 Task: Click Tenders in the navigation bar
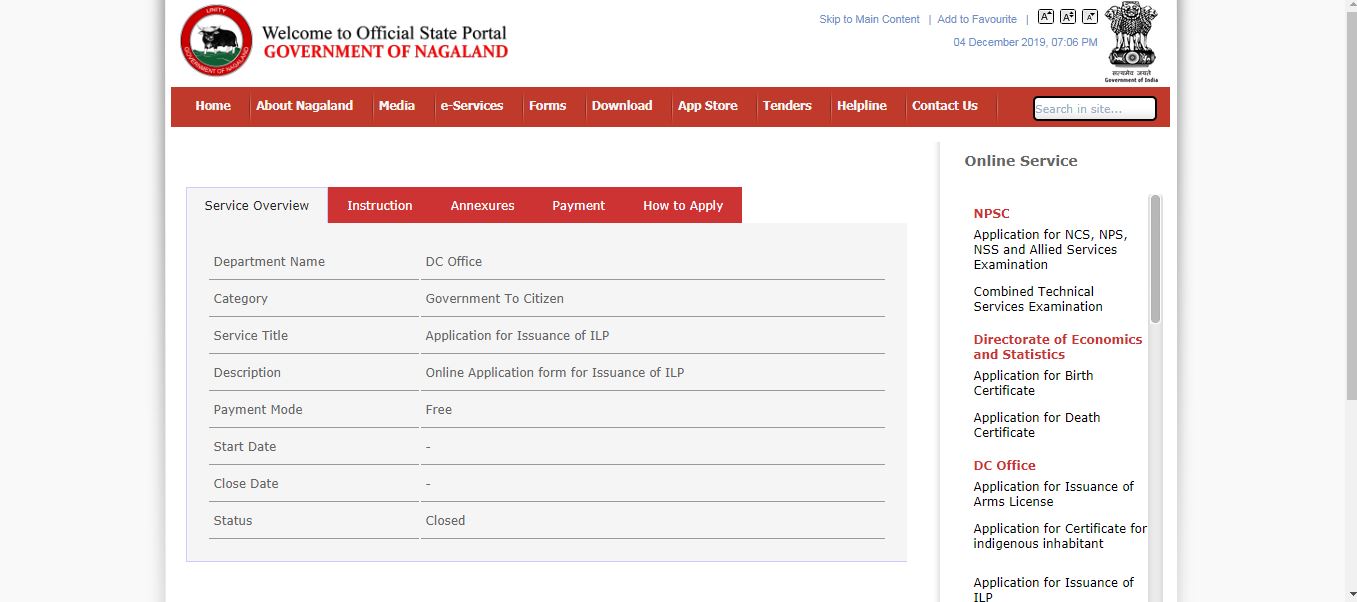pyautogui.click(x=787, y=106)
